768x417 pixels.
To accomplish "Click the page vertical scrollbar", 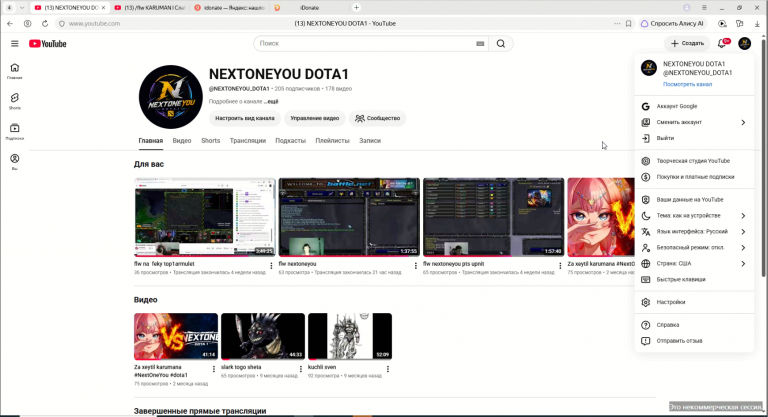I will pyautogui.click(x=764, y=157).
